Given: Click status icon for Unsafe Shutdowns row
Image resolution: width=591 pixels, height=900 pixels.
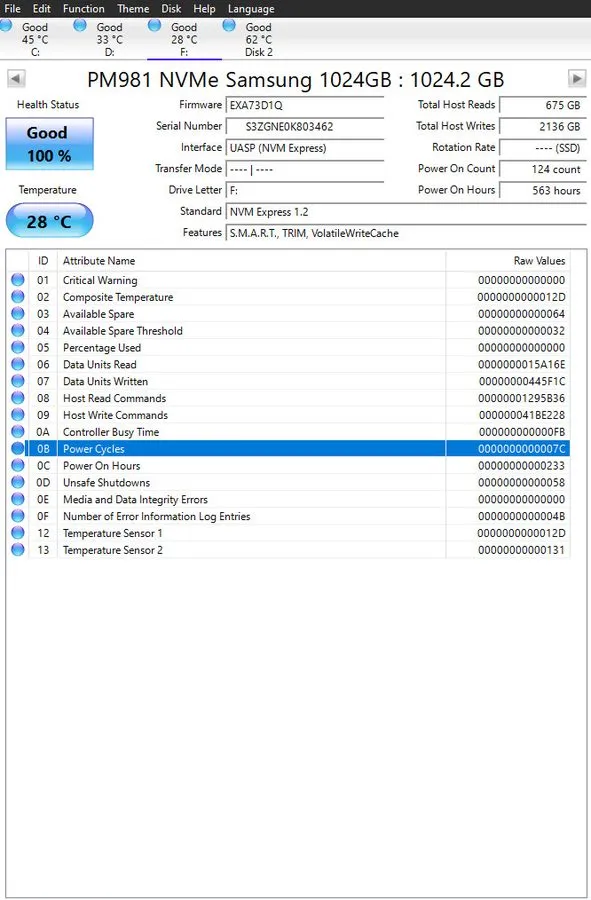Looking at the screenshot, I should (18, 482).
